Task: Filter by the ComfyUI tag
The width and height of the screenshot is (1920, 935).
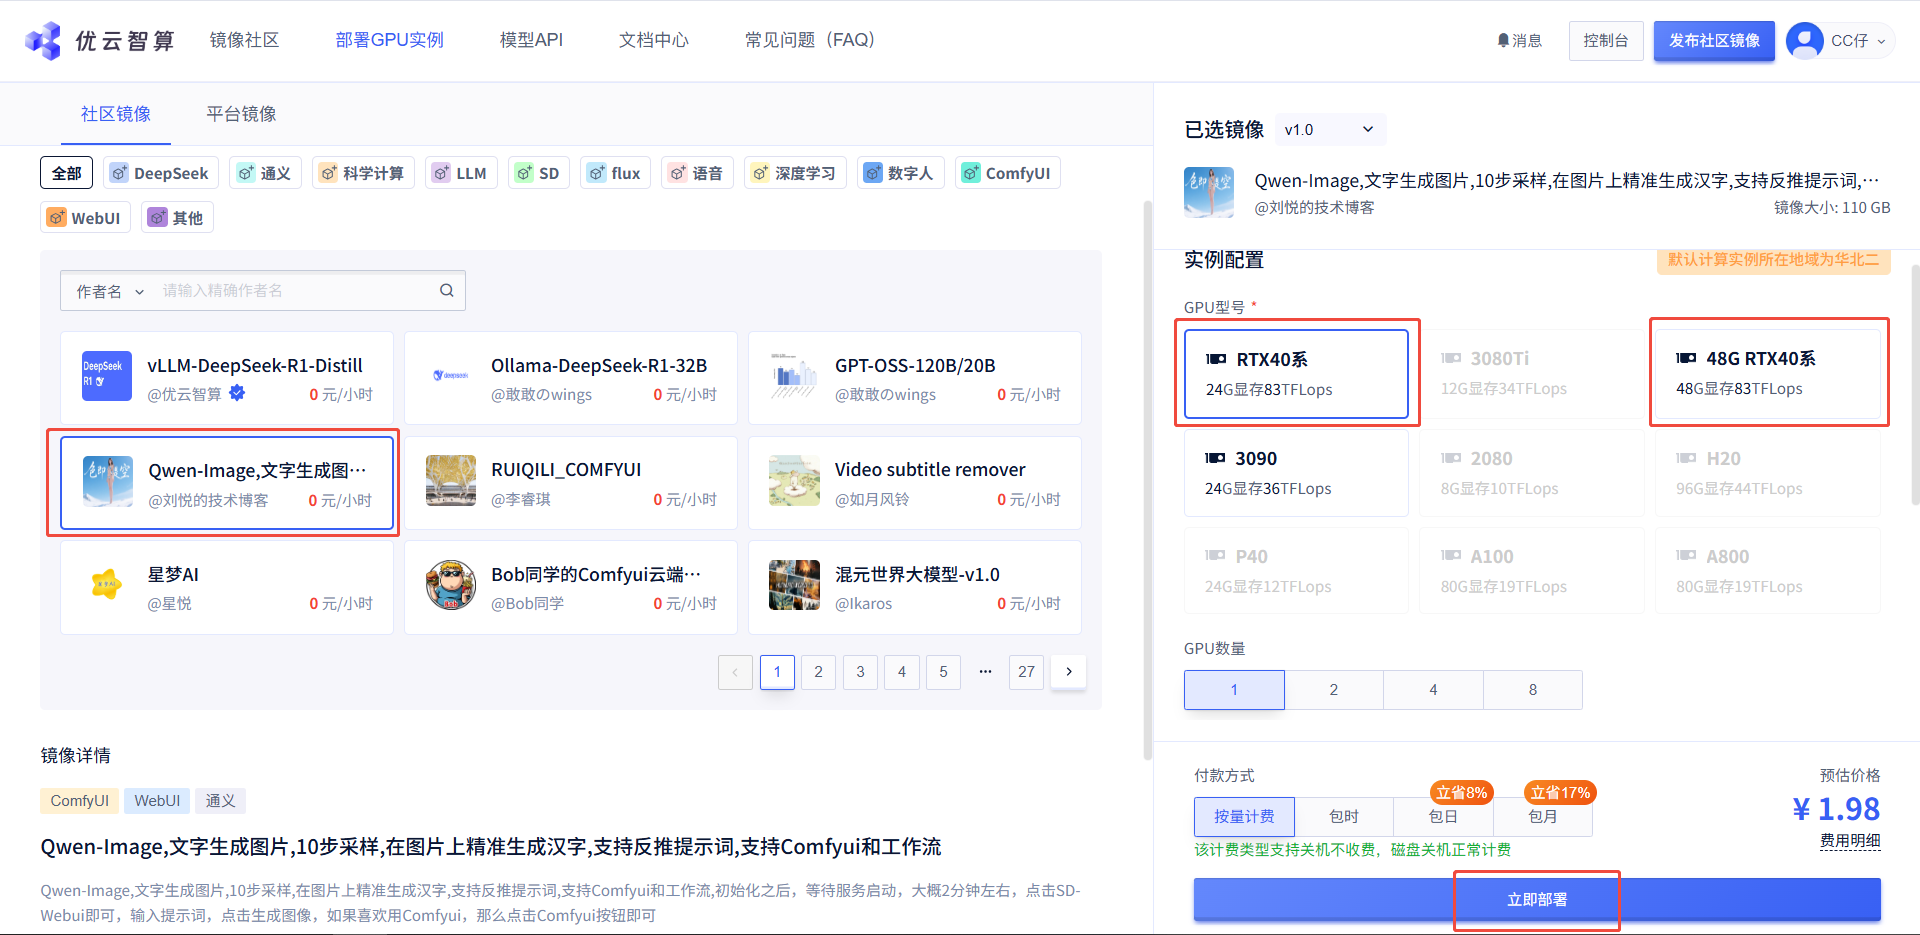Action: 1007,173
